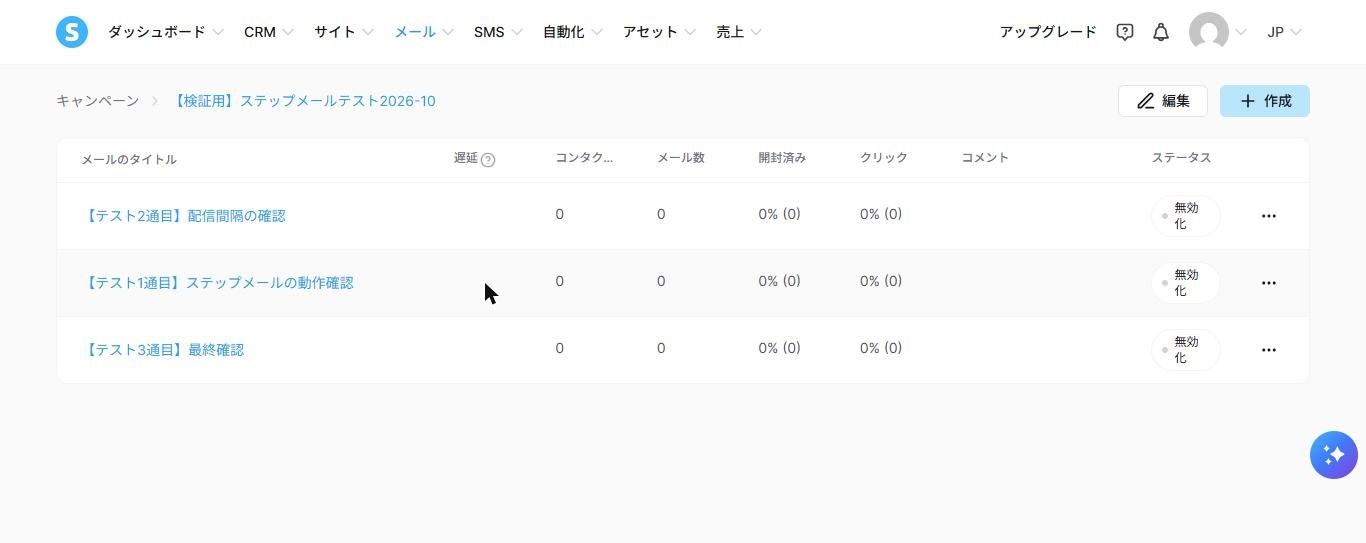The height and width of the screenshot is (543, 1366).
Task: Open the help question-mark icon
Action: pyautogui.click(x=1125, y=32)
